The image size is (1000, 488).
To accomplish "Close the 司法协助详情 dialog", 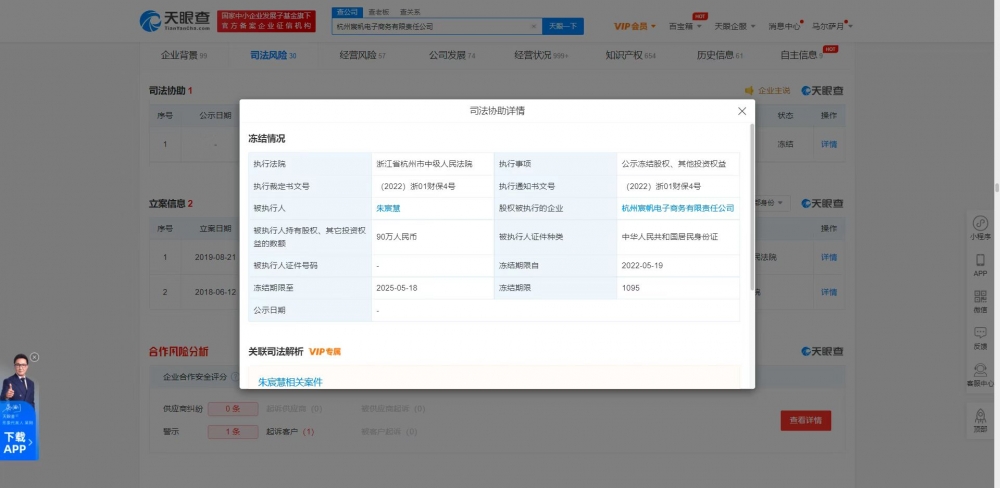I will click(x=742, y=111).
